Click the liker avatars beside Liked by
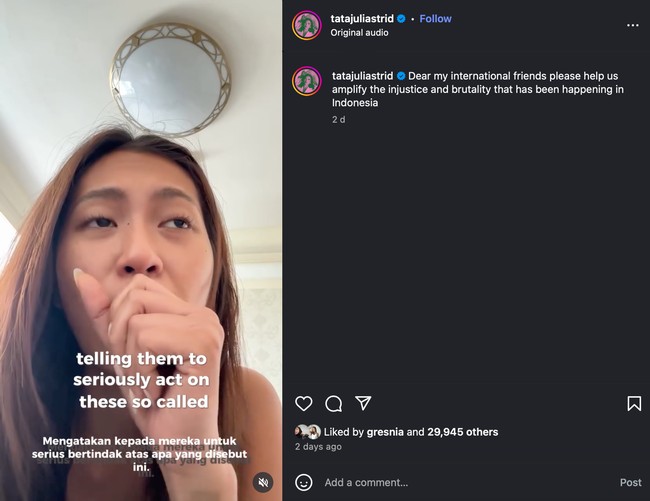The image size is (650, 501). click(307, 432)
